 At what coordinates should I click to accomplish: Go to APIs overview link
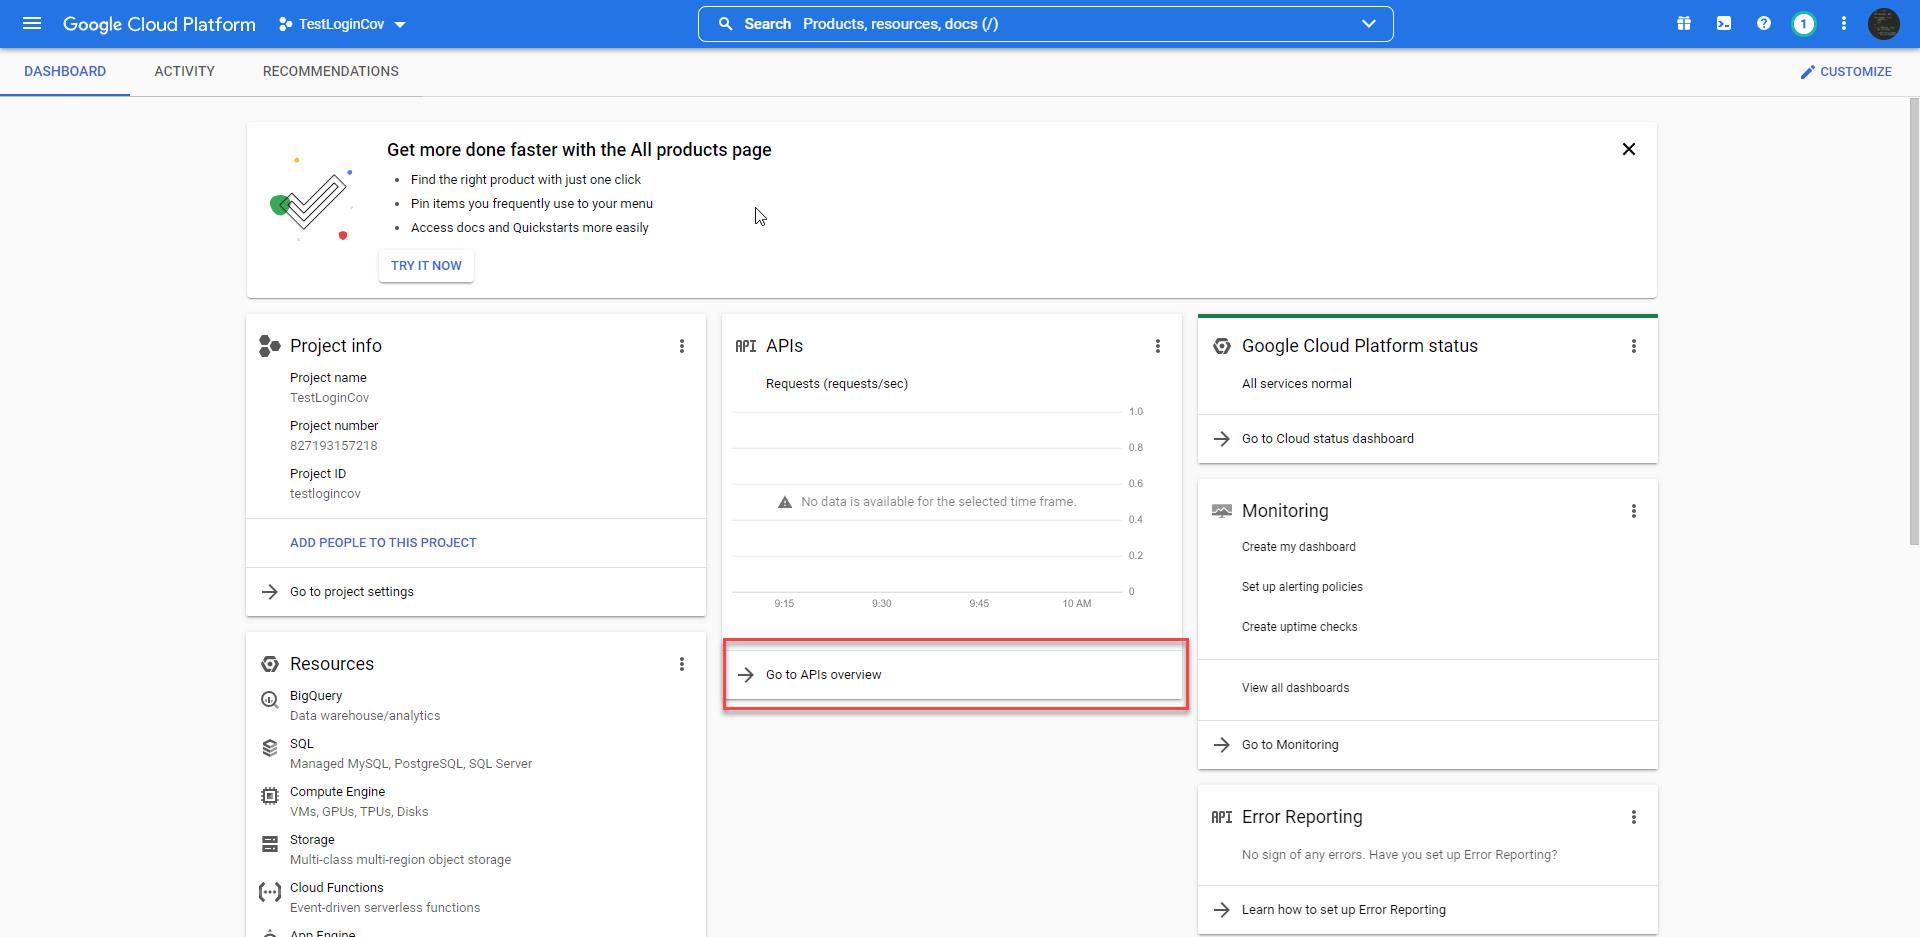pyautogui.click(x=823, y=675)
